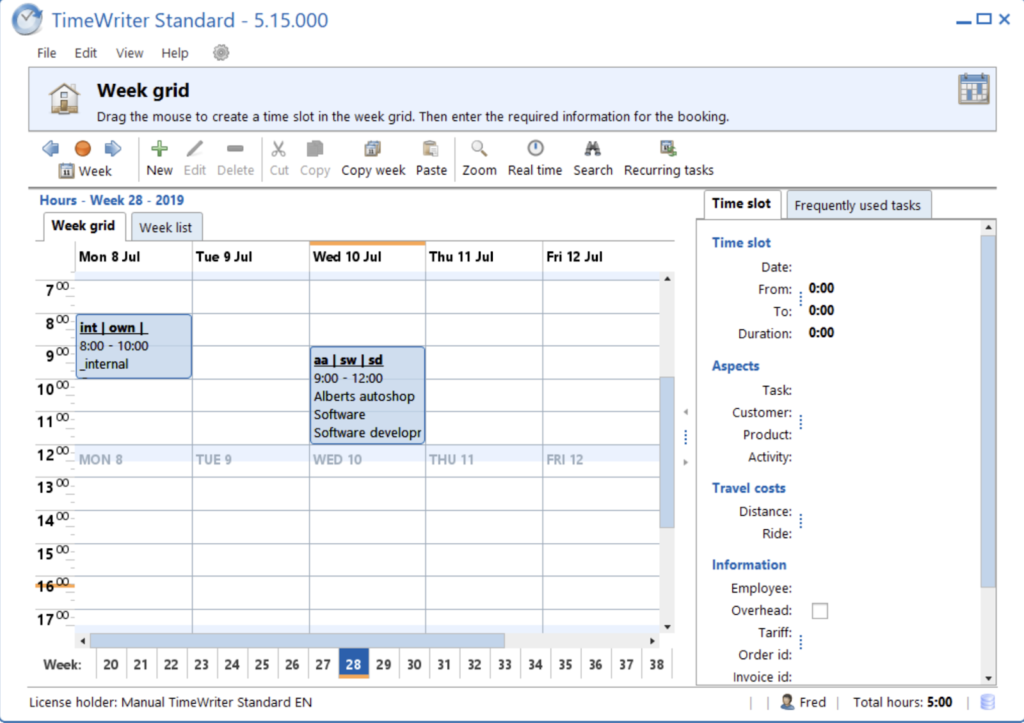Open the Alberts autoshop booking on Wednesday
The width and height of the screenshot is (1024, 723).
(367, 396)
